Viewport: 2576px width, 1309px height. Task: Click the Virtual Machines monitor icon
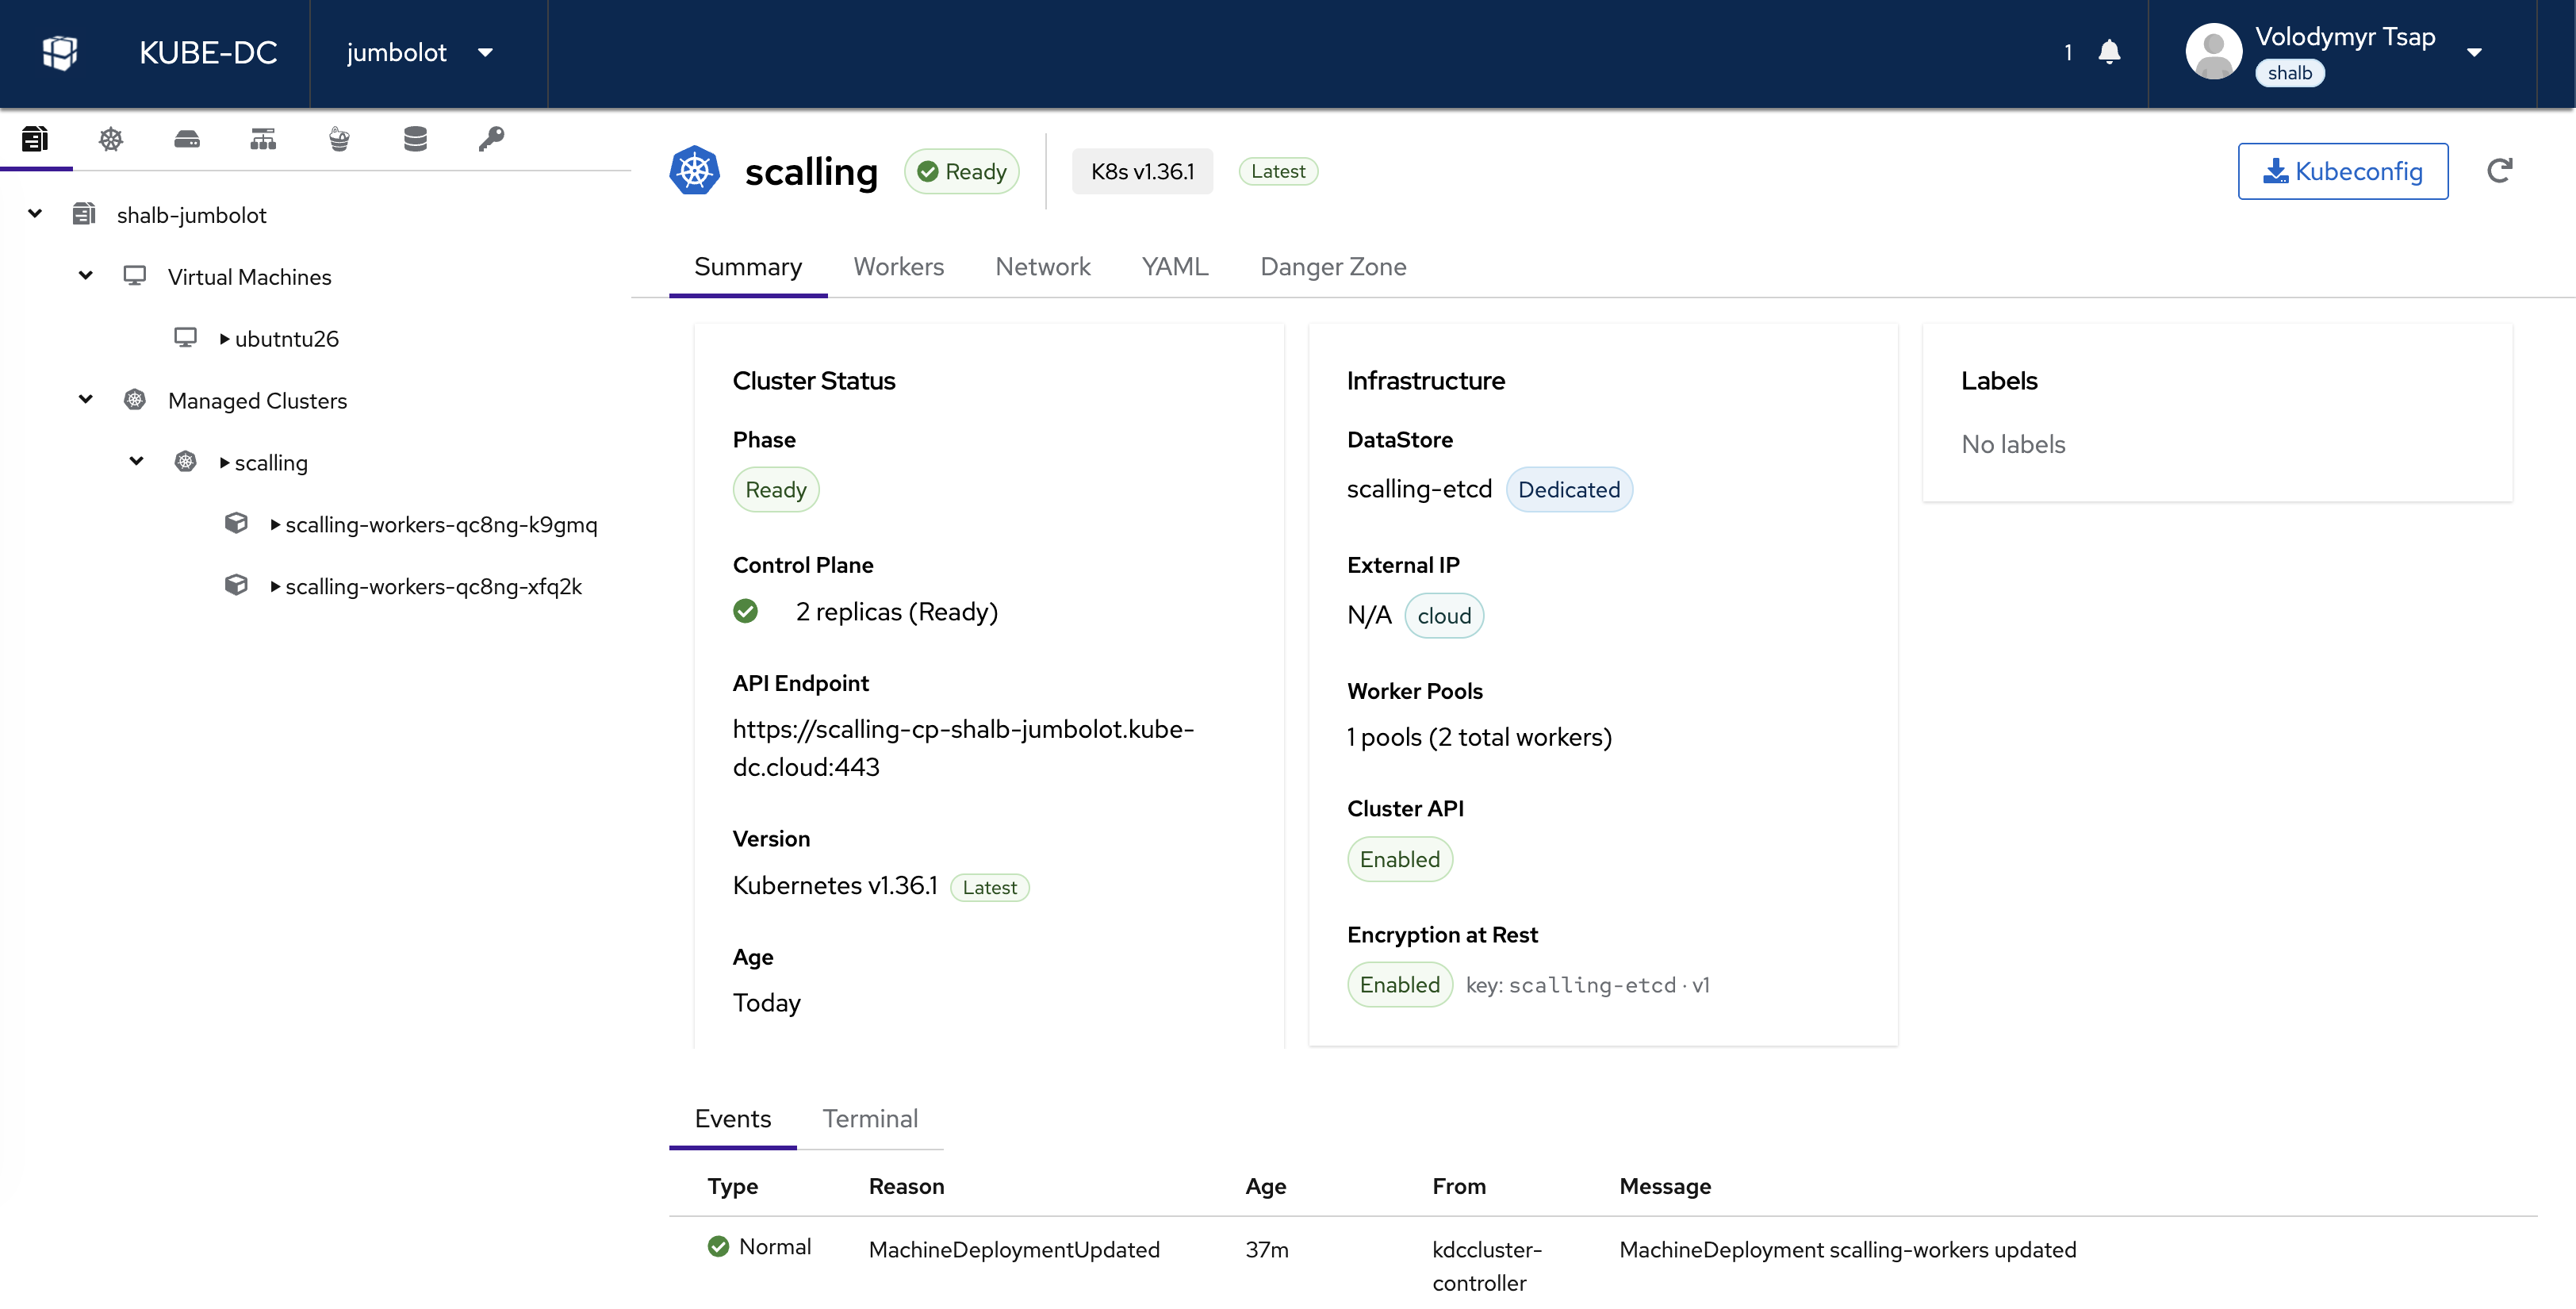pyautogui.click(x=135, y=276)
